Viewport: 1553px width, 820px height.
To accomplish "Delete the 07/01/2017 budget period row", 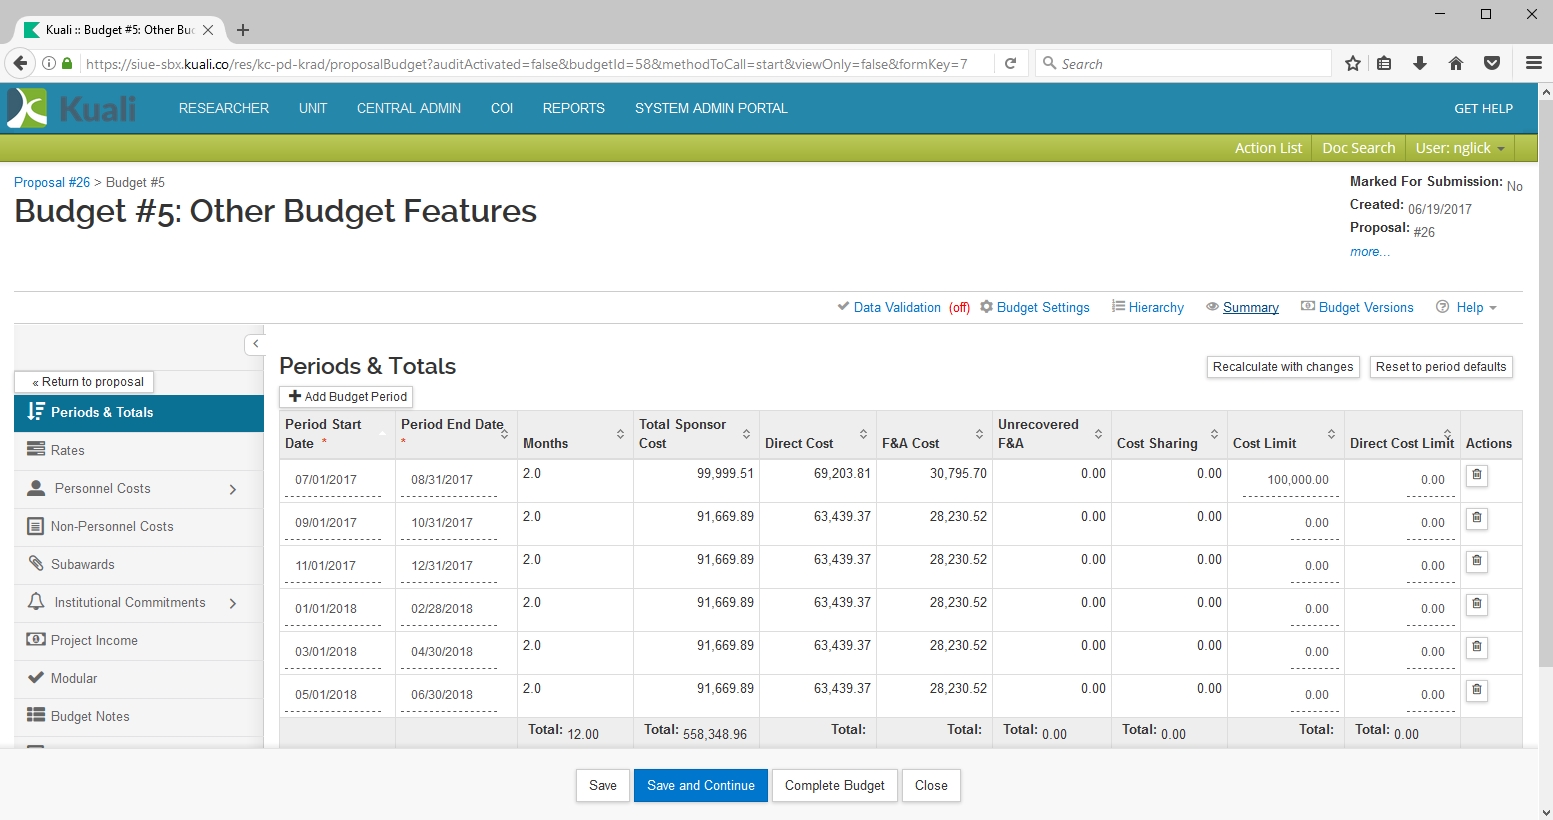I will click(1476, 476).
